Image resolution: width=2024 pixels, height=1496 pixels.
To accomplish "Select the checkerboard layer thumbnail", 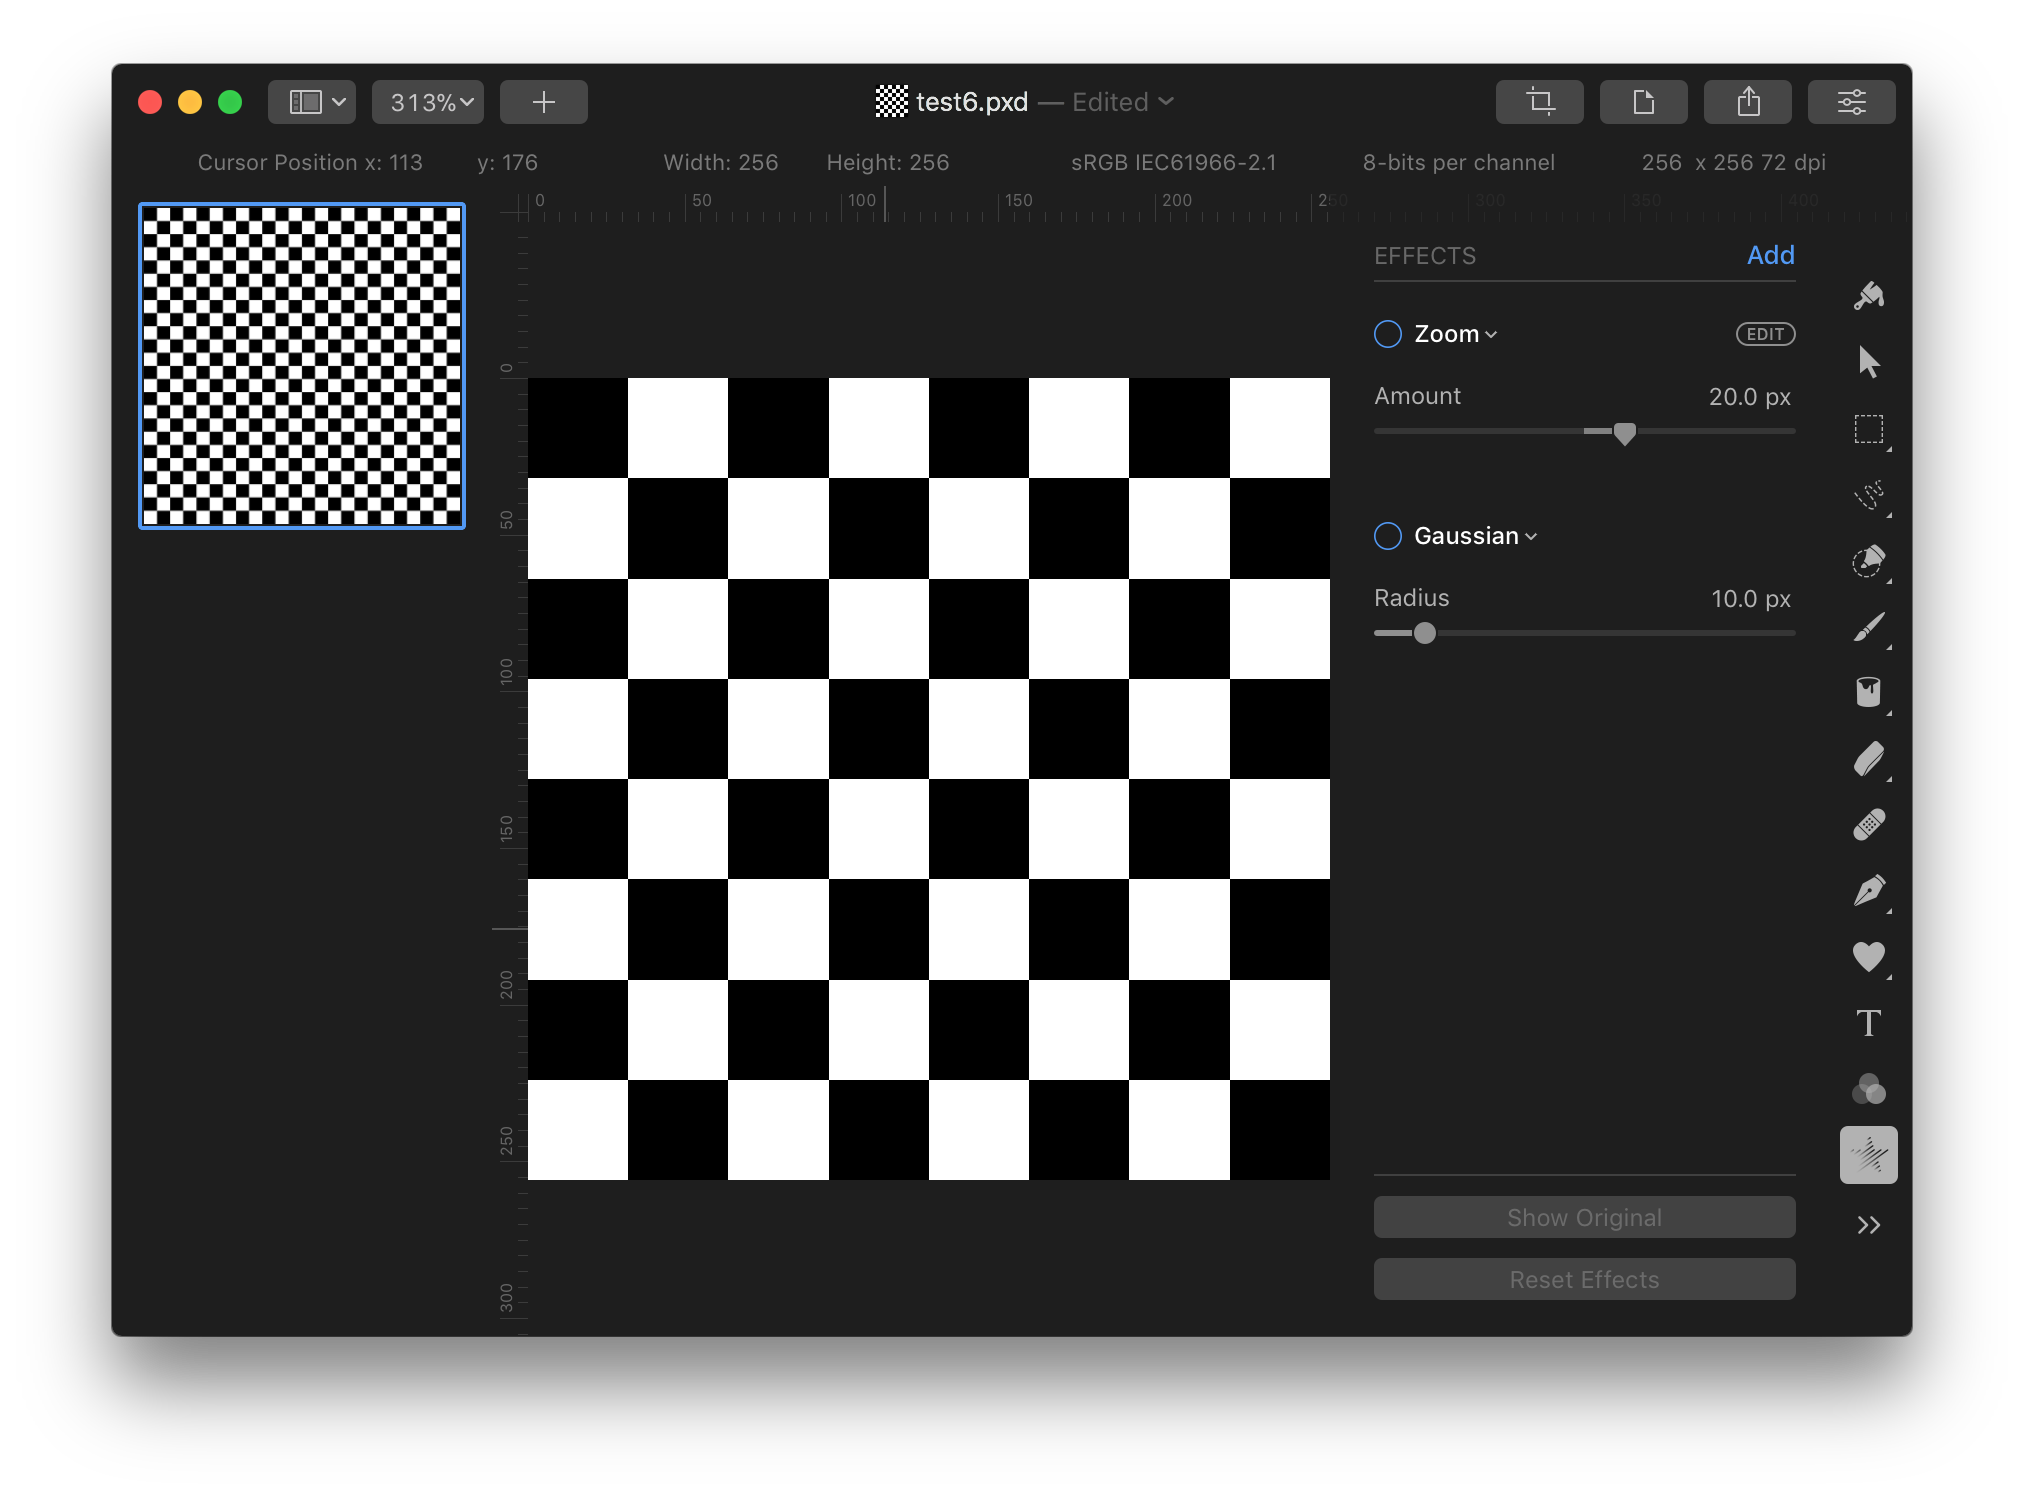I will pyautogui.click(x=302, y=366).
